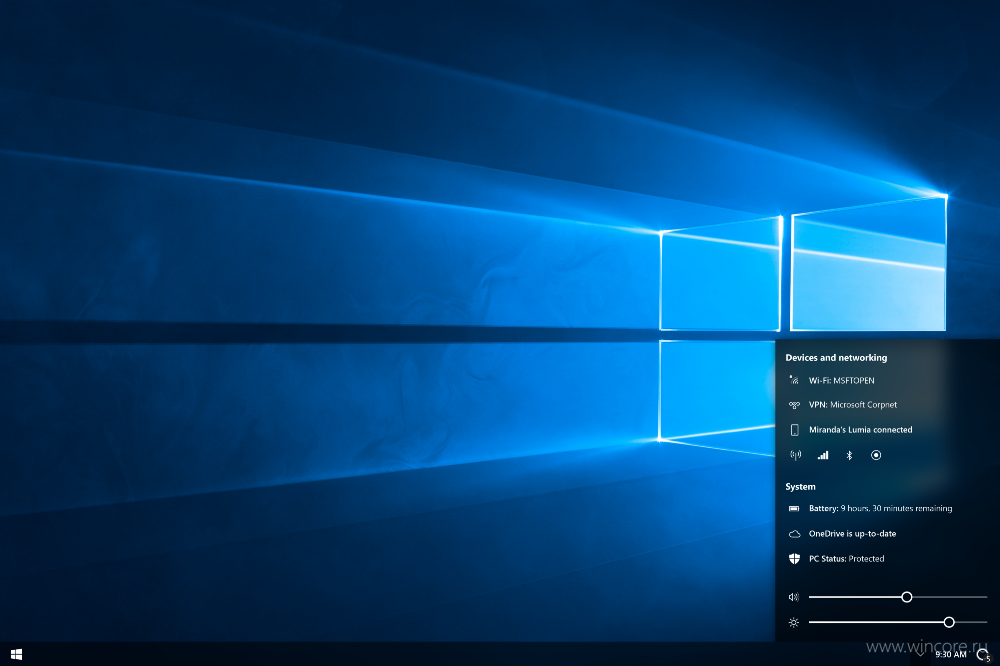Open the 9:30 AM taskbar clock
This screenshot has height=666, width=1000.
[x=951, y=655]
